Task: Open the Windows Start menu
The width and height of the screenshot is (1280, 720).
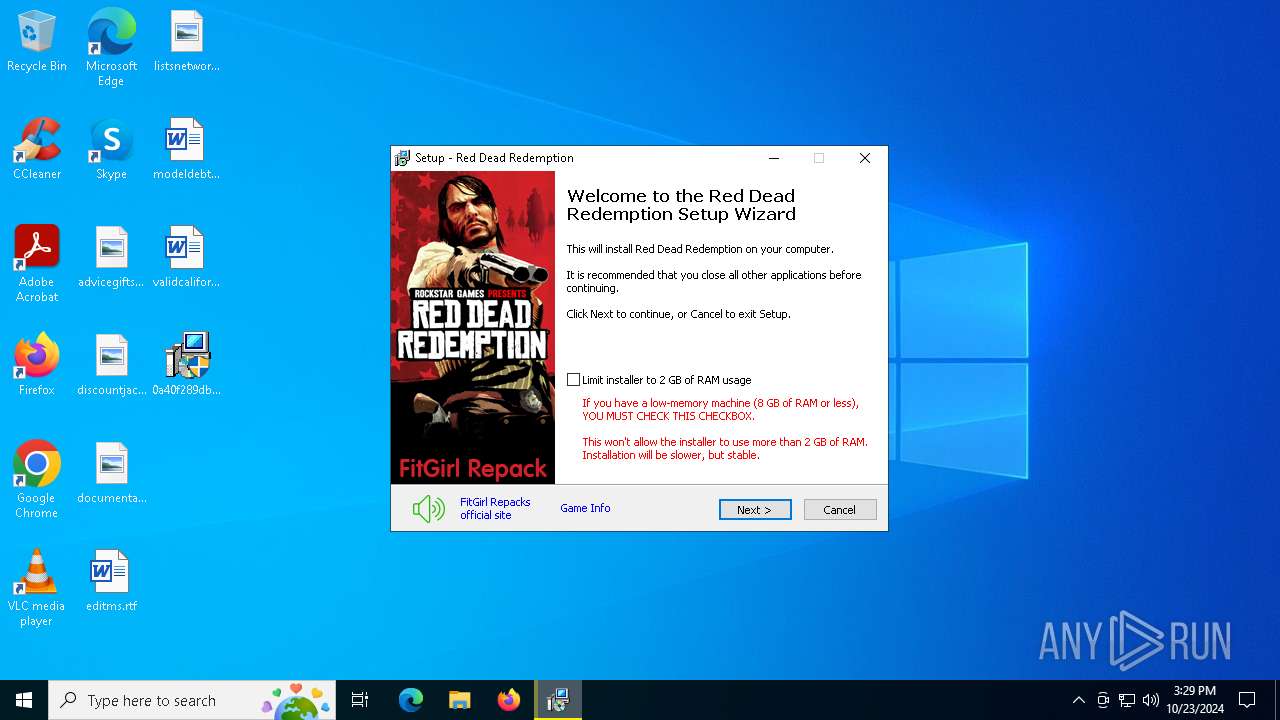Action: pyautogui.click(x=24, y=700)
